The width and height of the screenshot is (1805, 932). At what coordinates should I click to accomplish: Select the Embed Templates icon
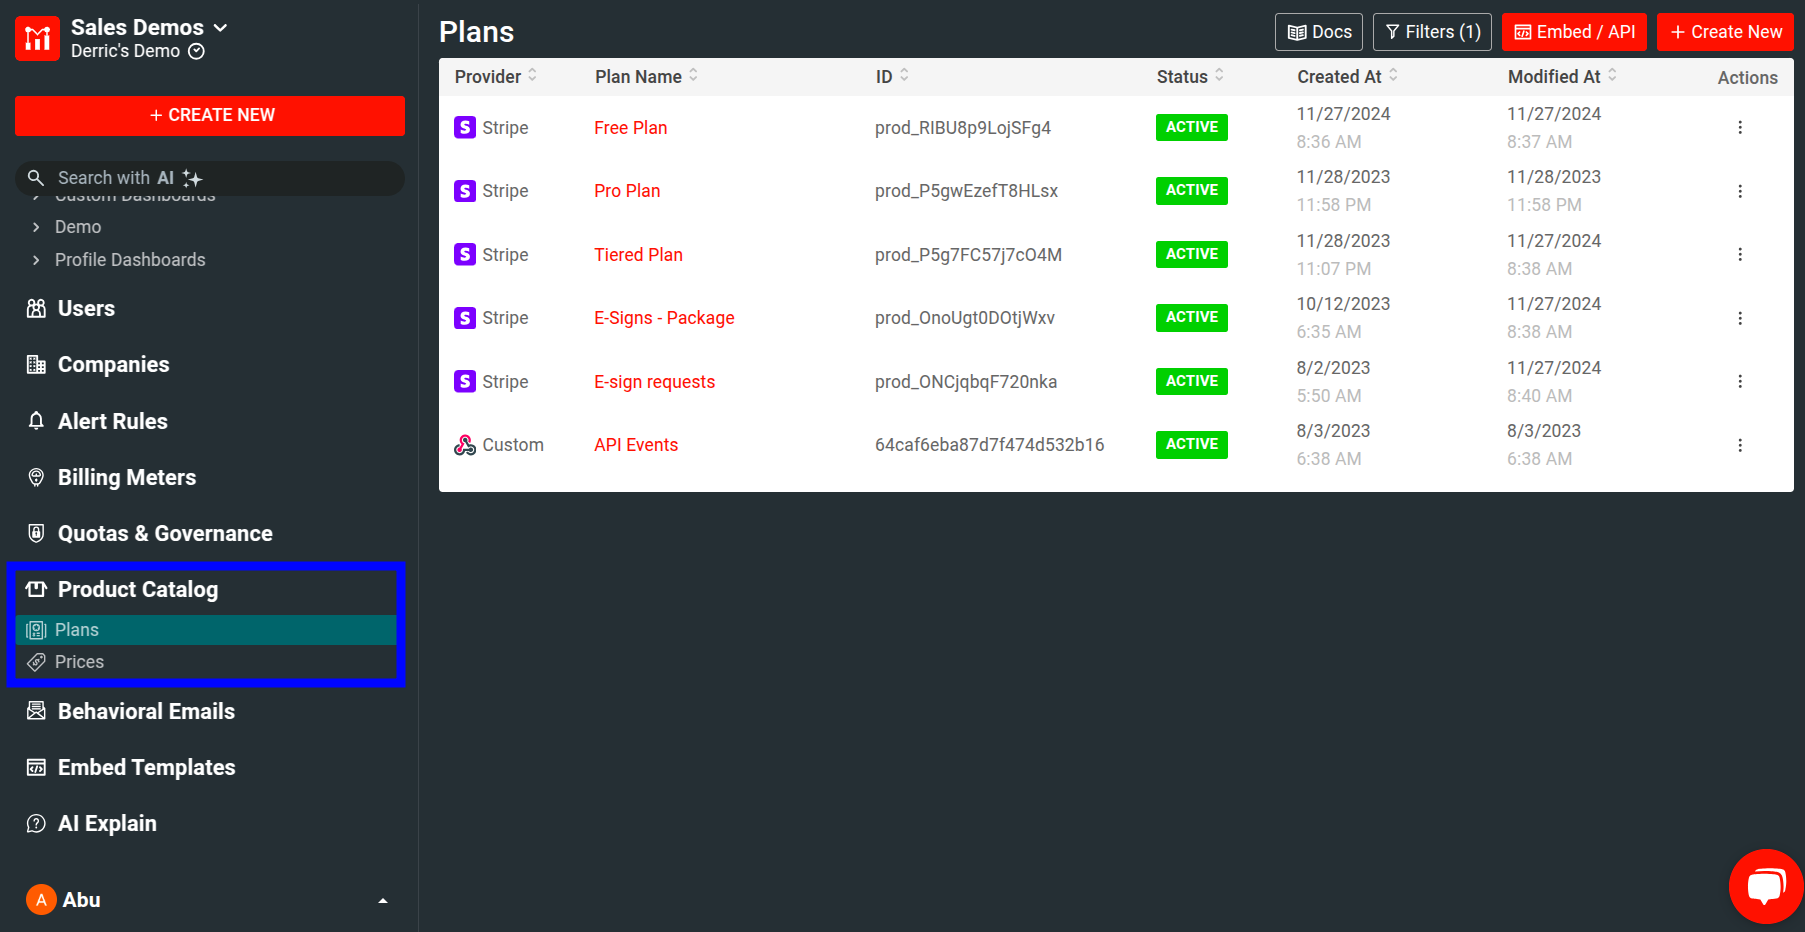36,767
